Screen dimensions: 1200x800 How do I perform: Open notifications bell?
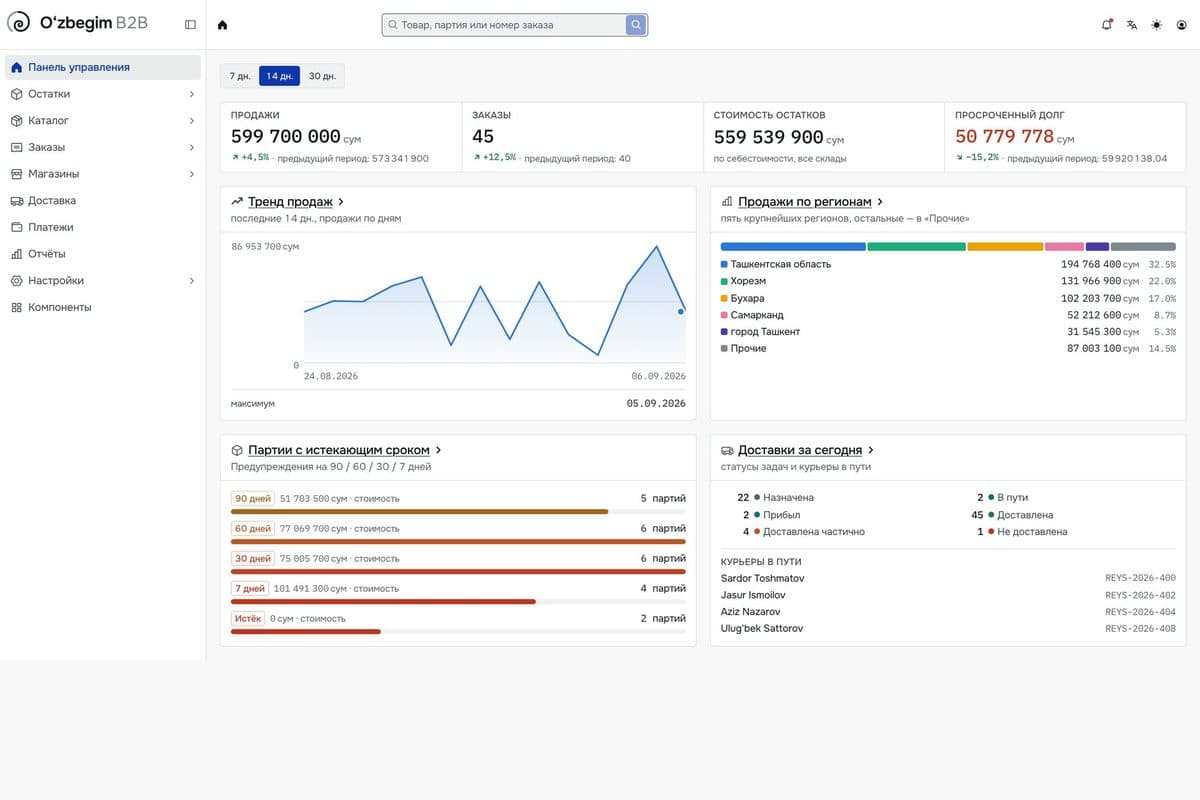tap(1107, 25)
